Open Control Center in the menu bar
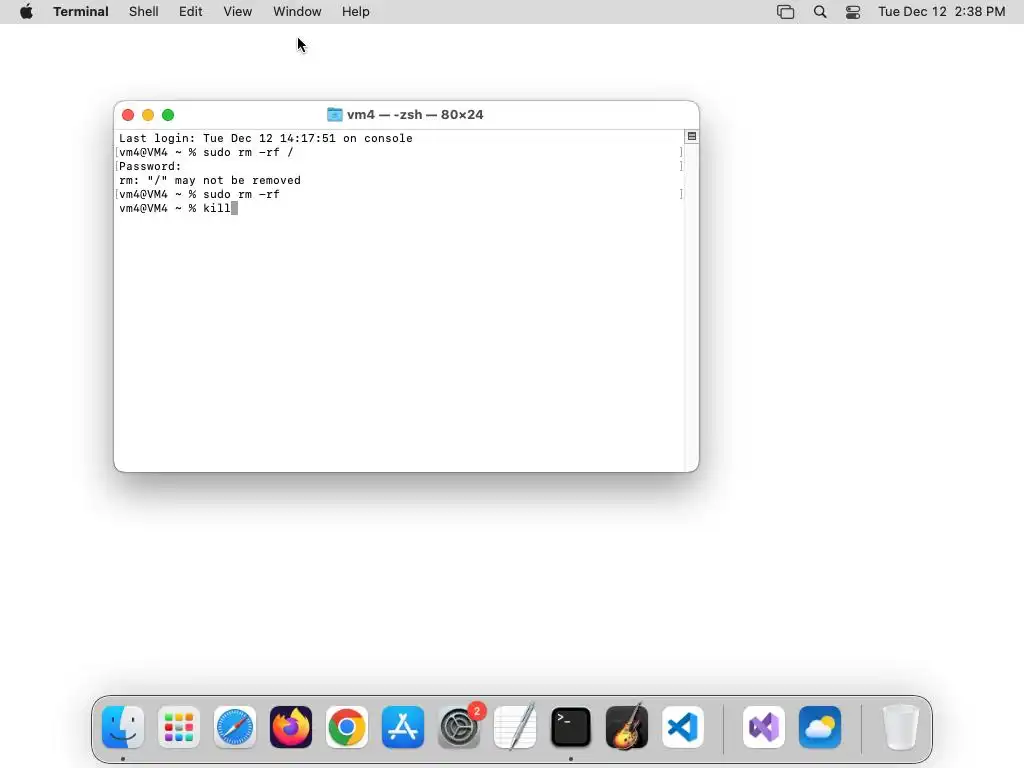The image size is (1024, 768). [x=852, y=12]
